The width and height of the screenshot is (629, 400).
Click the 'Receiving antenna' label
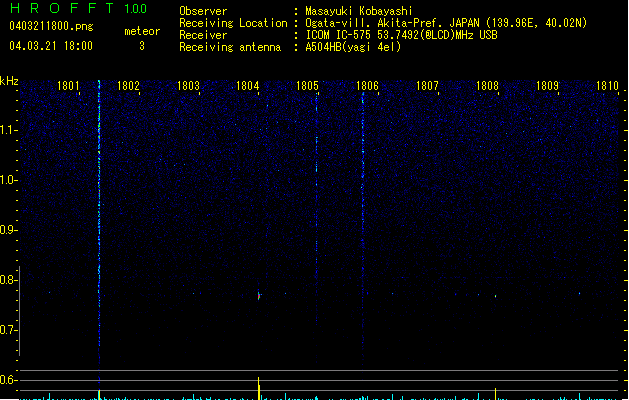[x=230, y=47]
